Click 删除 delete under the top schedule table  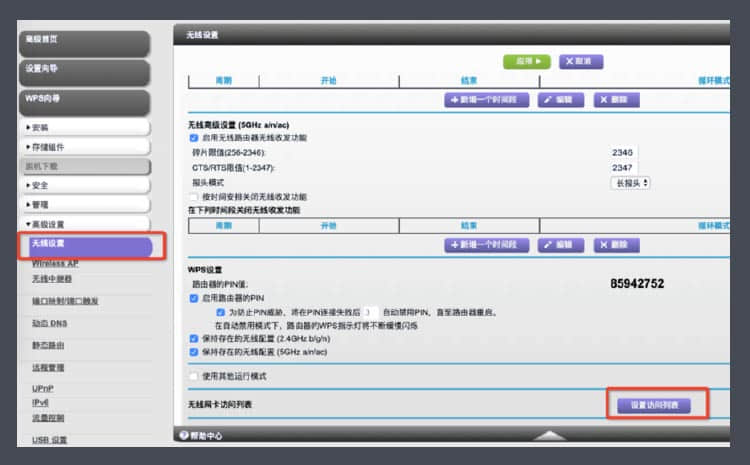tap(617, 100)
